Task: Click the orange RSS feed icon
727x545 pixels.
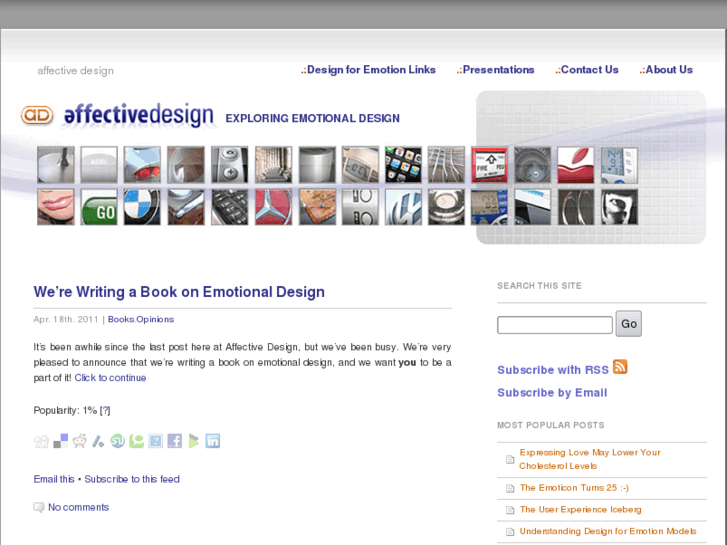Action: point(620,366)
